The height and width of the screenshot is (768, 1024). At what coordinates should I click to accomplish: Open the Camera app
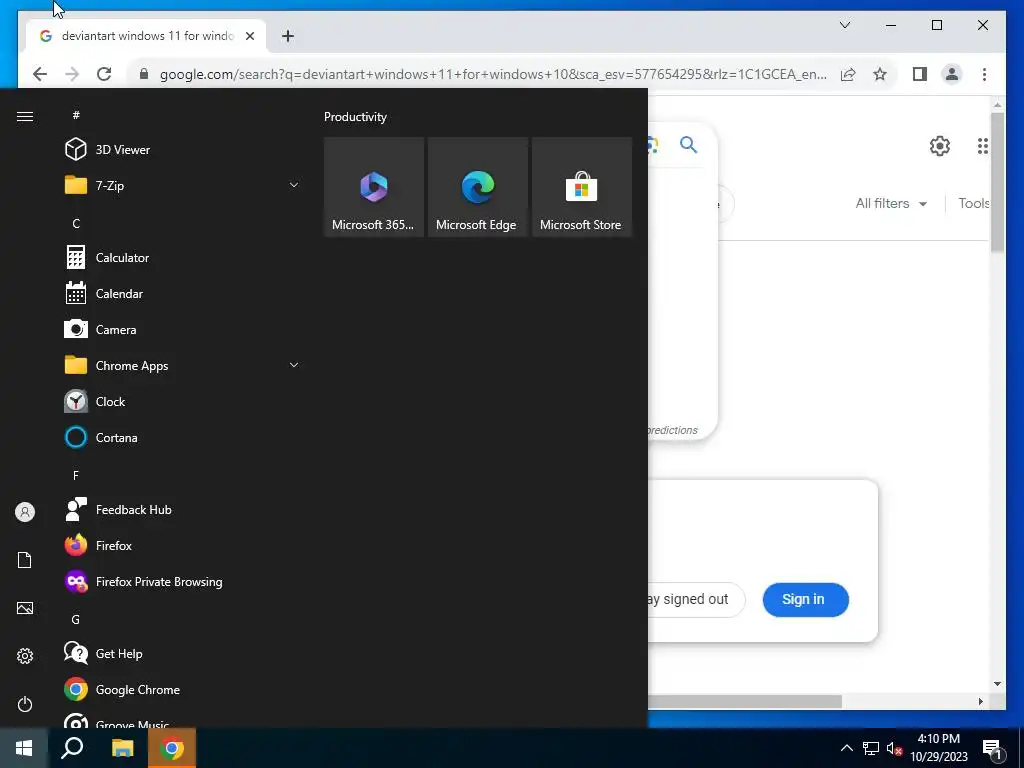click(x=183, y=329)
